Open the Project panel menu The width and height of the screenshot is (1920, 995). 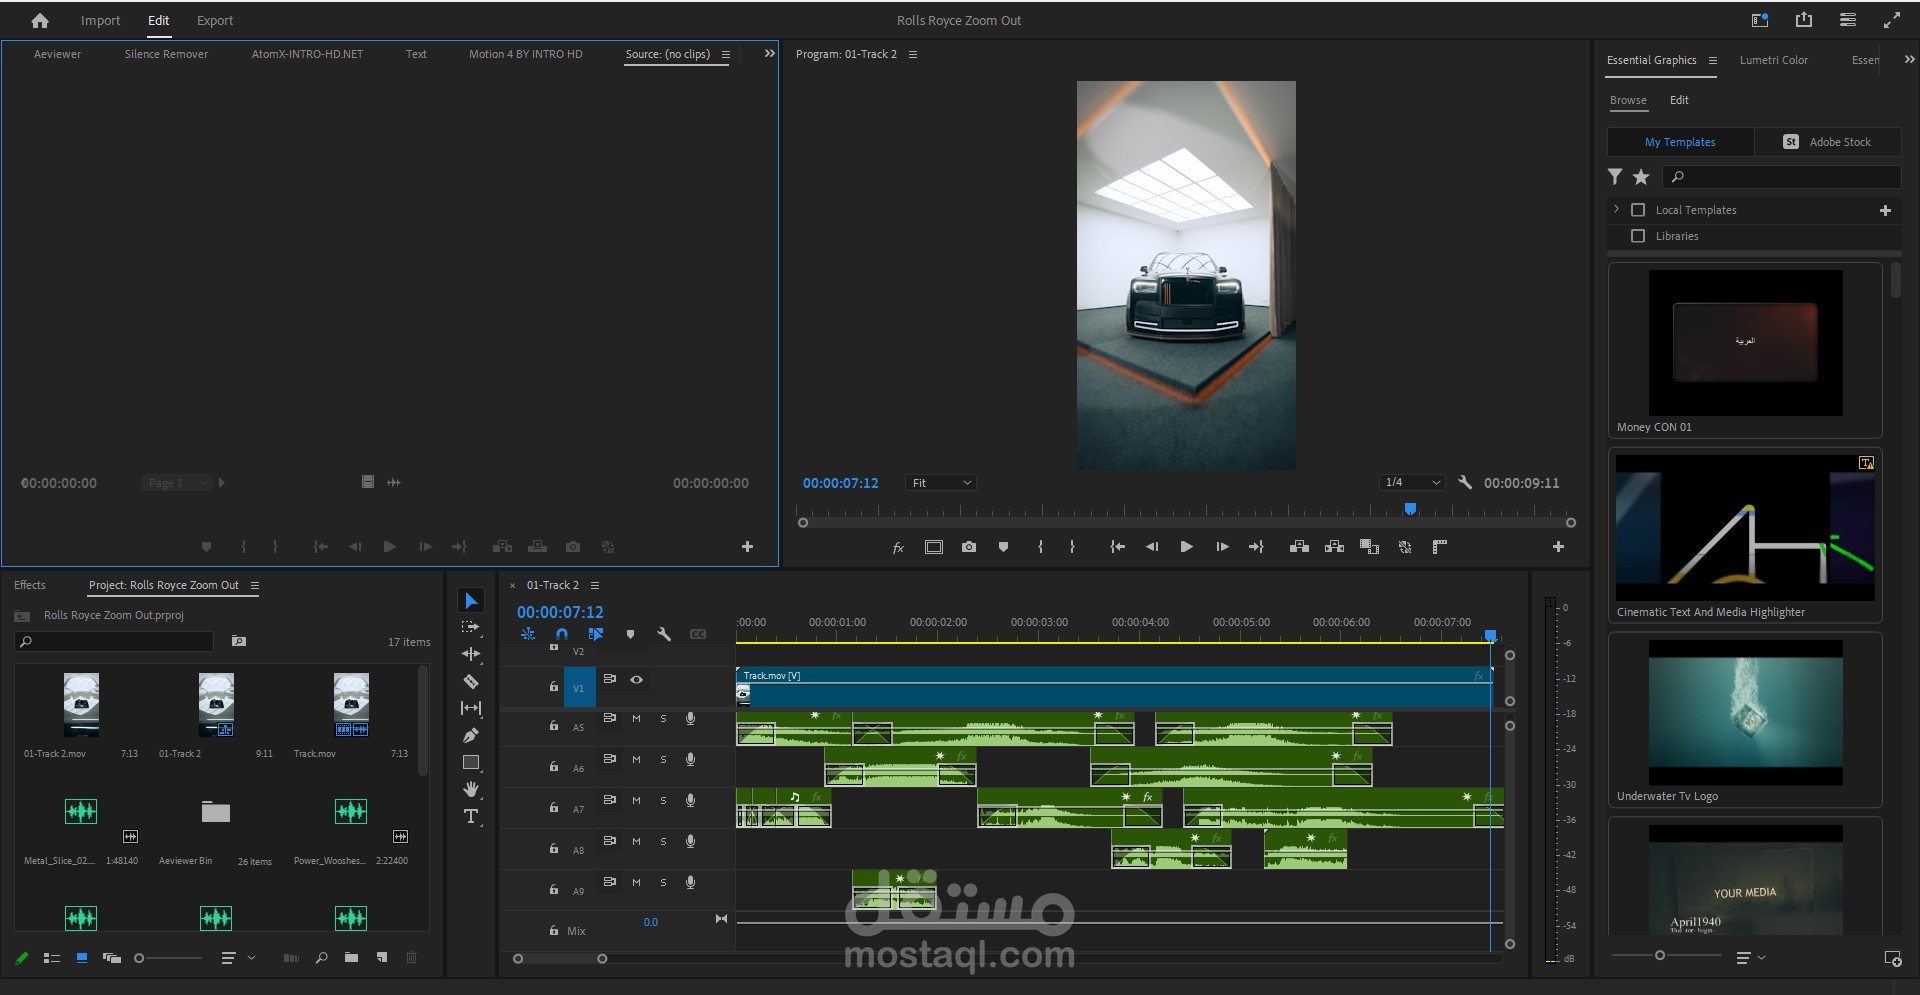click(255, 585)
